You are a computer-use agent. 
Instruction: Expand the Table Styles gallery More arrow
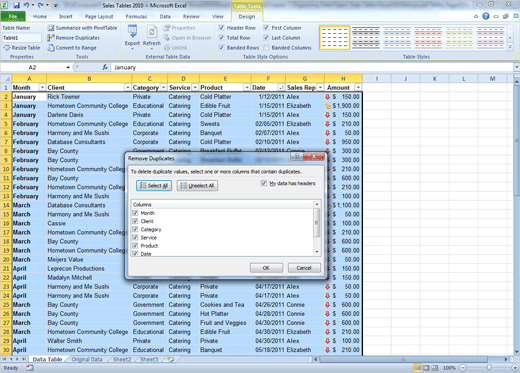point(510,47)
